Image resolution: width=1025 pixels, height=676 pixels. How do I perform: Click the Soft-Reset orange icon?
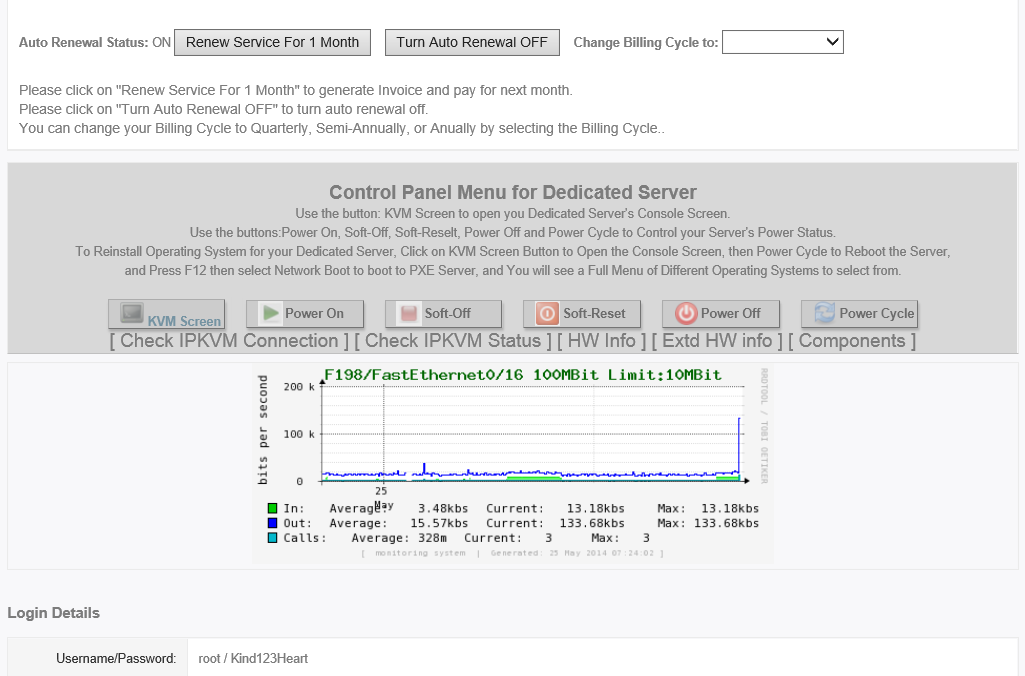click(x=547, y=314)
